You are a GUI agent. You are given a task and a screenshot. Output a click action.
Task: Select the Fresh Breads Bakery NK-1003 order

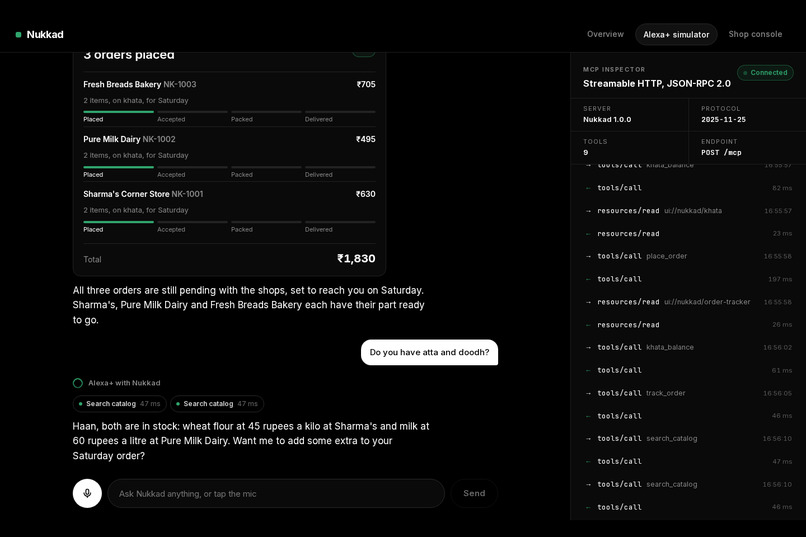[229, 99]
